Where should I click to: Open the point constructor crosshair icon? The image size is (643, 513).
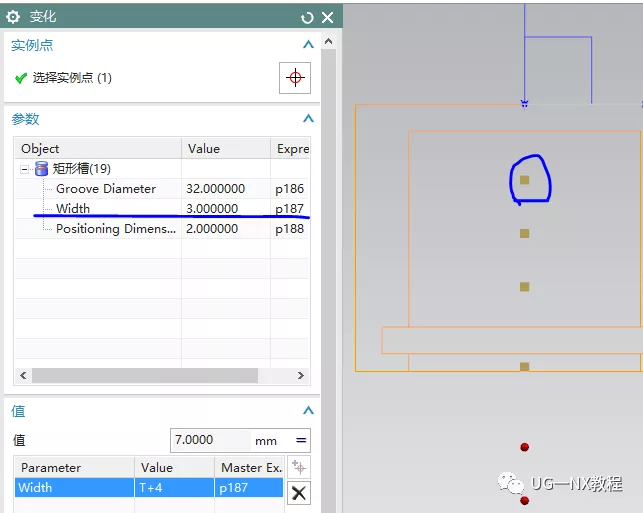(294, 78)
